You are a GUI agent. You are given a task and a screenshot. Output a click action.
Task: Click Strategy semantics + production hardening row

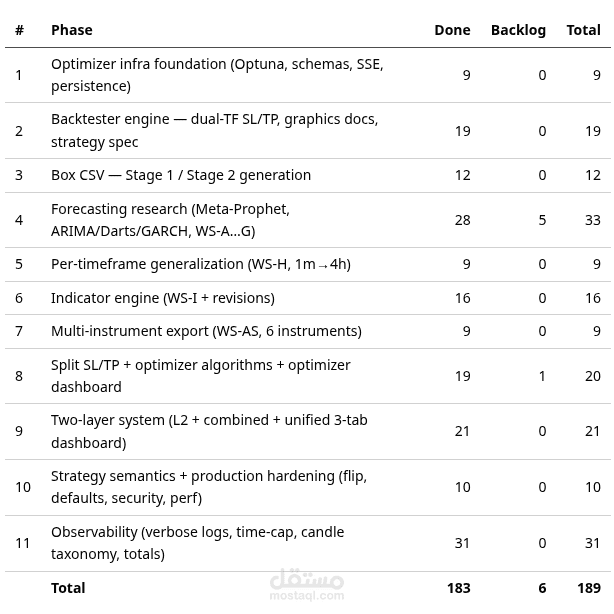(x=308, y=488)
